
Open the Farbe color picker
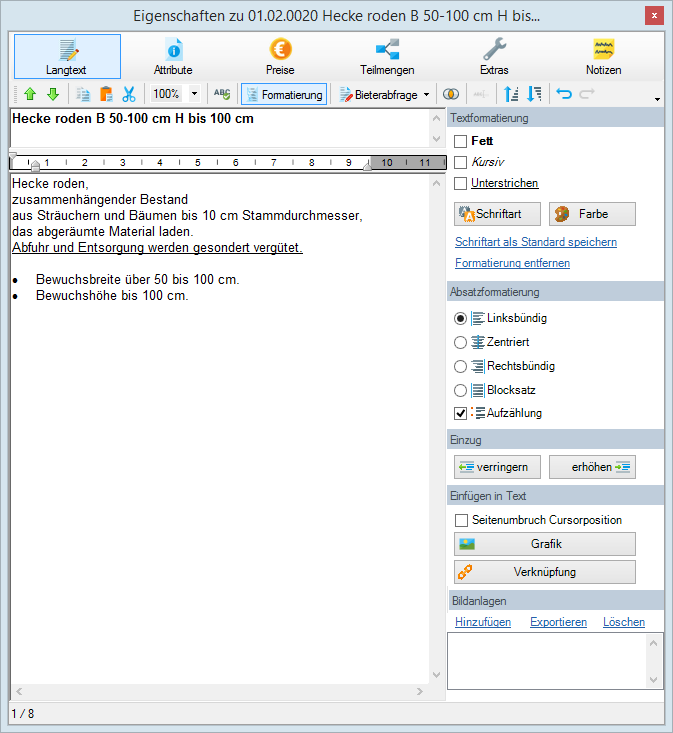[592, 214]
